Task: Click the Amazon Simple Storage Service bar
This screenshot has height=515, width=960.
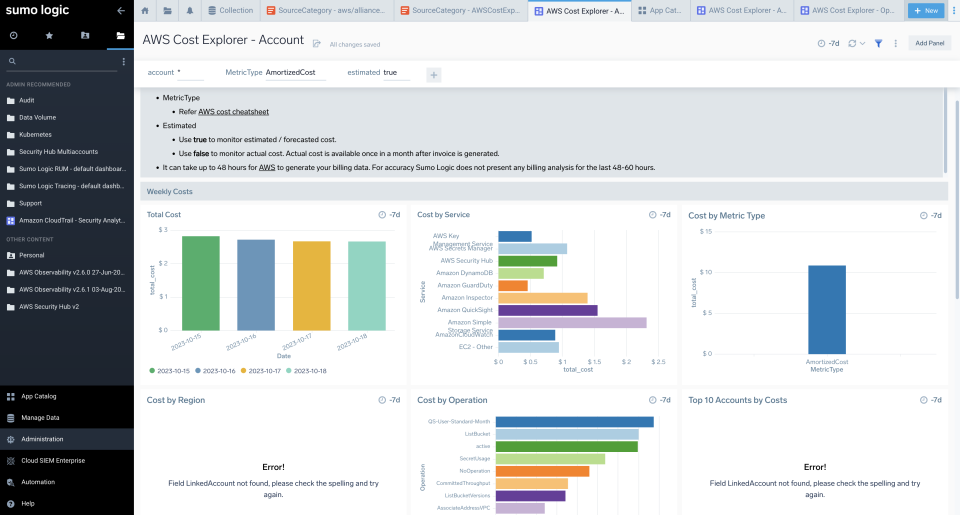Action: [x=572, y=322]
